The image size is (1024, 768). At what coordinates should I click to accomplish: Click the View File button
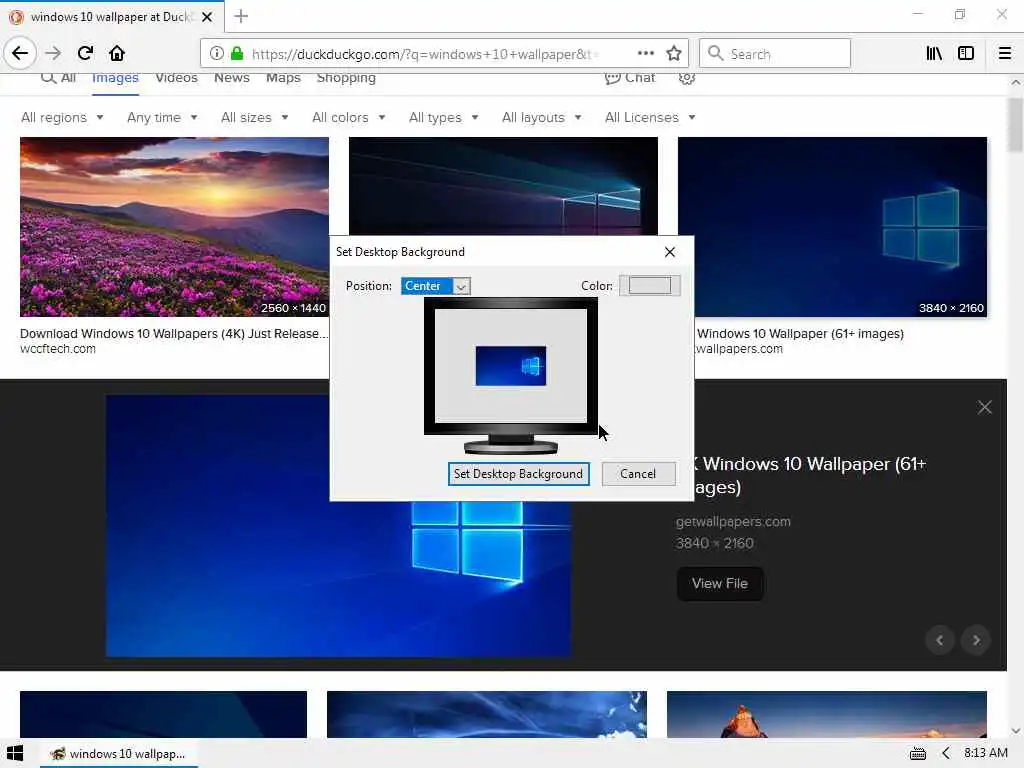pyautogui.click(x=720, y=584)
